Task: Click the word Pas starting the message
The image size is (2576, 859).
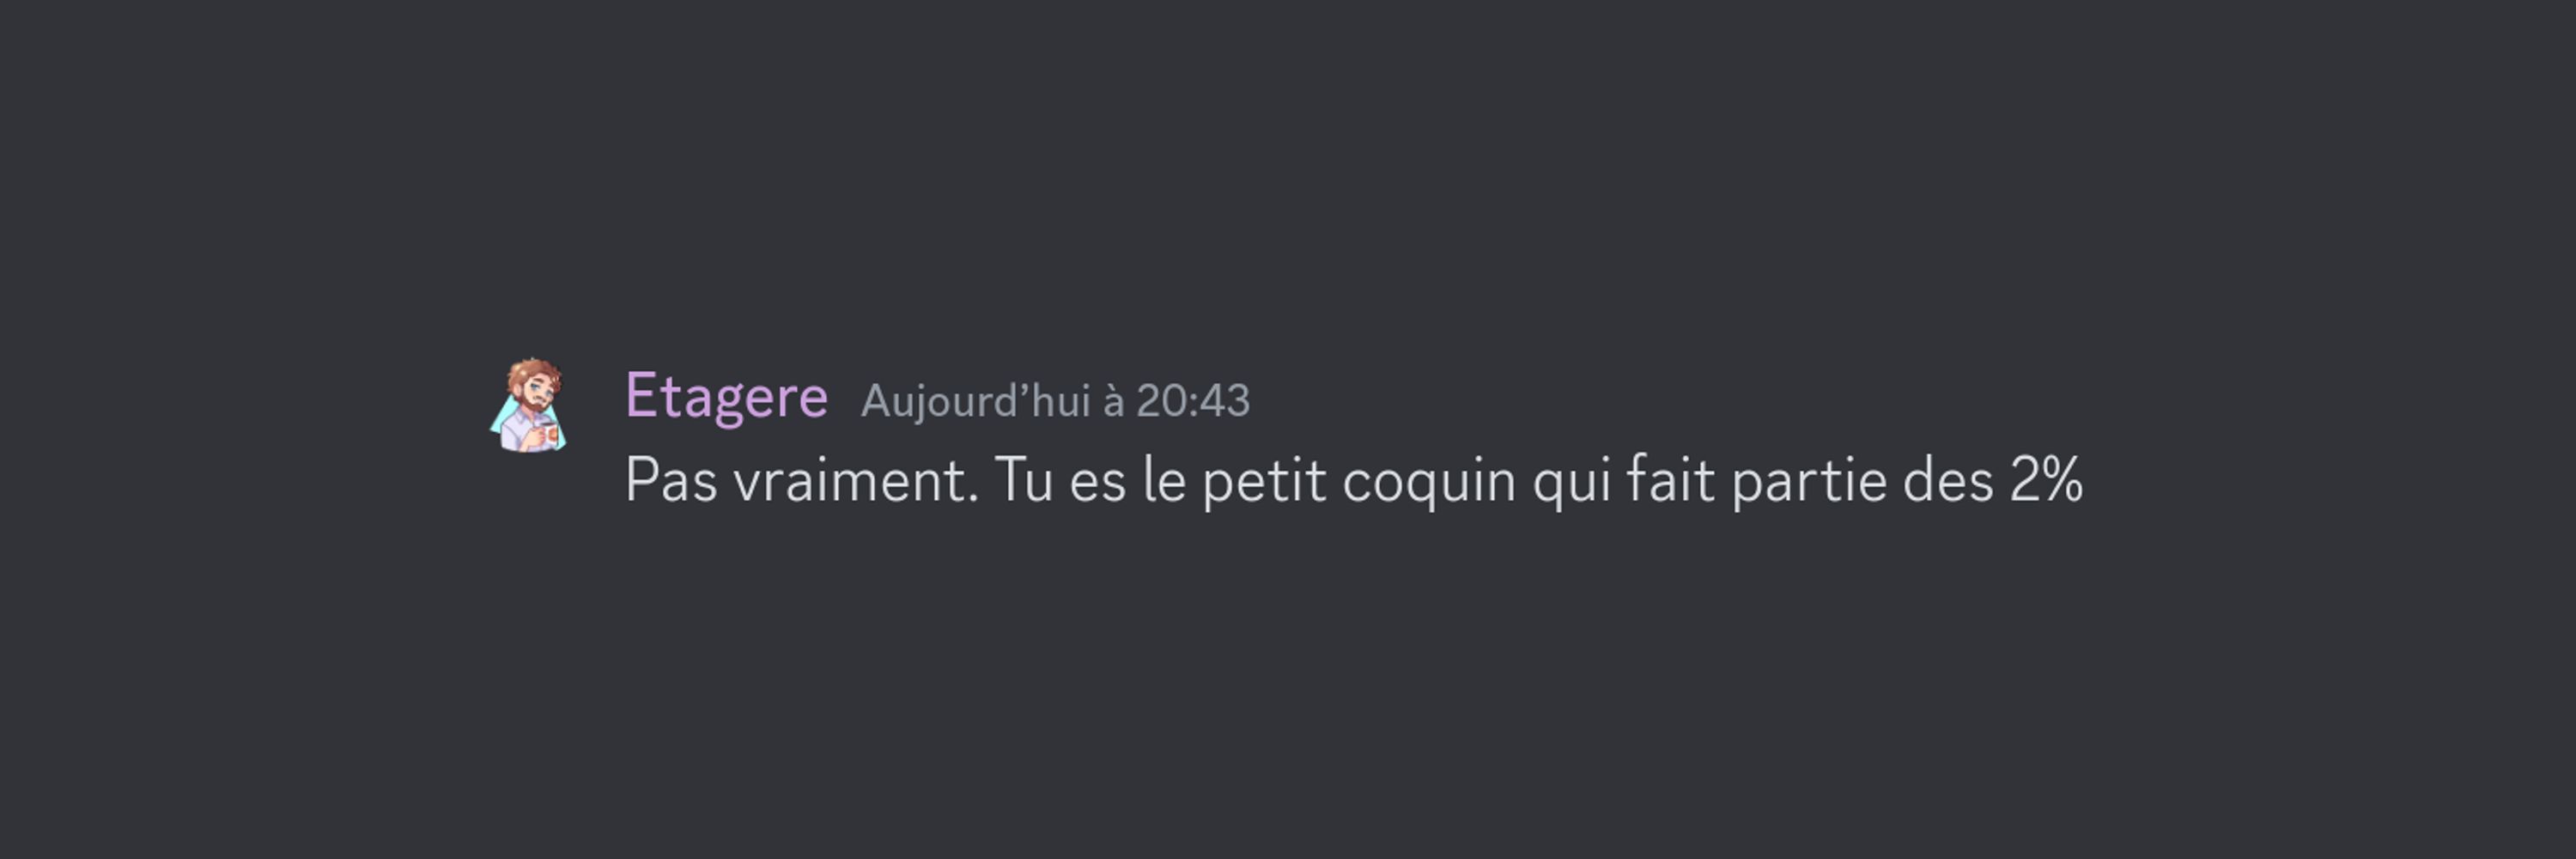Action: 671,479
